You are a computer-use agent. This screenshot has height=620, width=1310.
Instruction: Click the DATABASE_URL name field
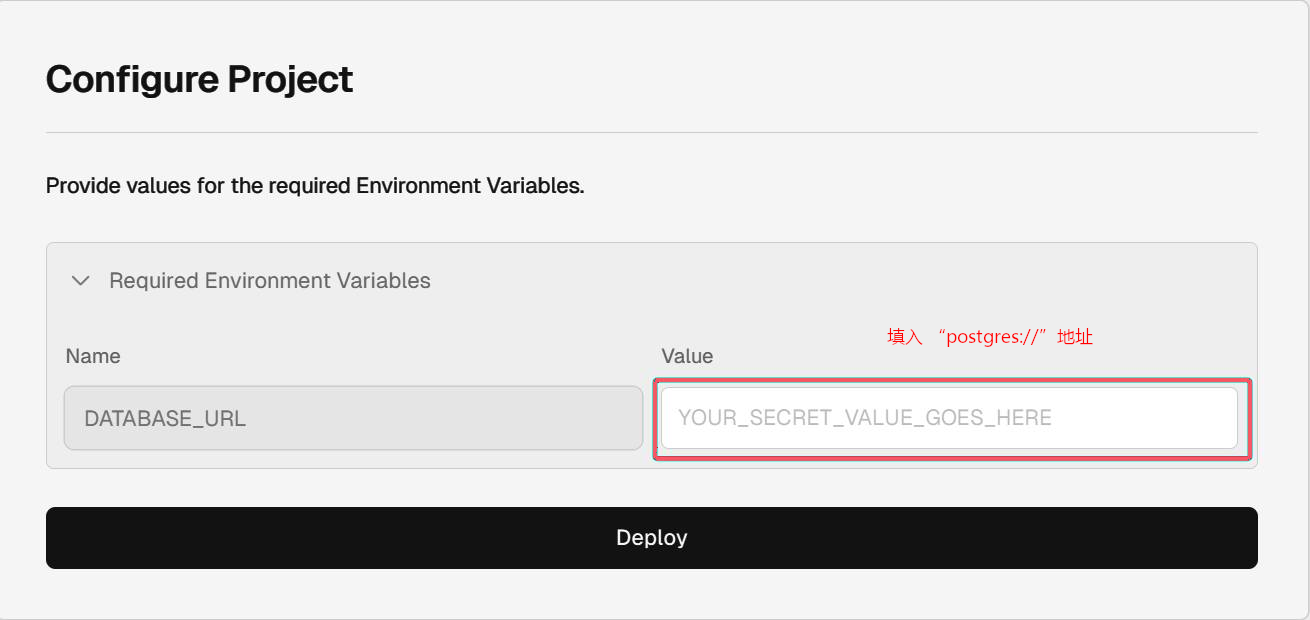(x=353, y=418)
